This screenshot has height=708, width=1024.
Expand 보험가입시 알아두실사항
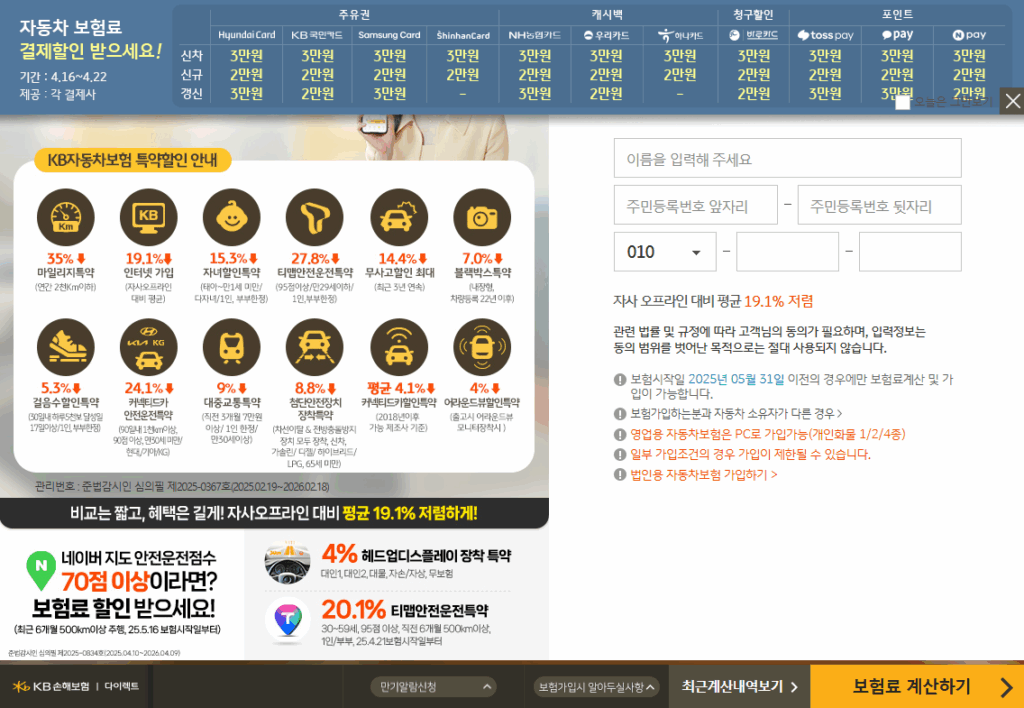pyautogui.click(x=596, y=686)
